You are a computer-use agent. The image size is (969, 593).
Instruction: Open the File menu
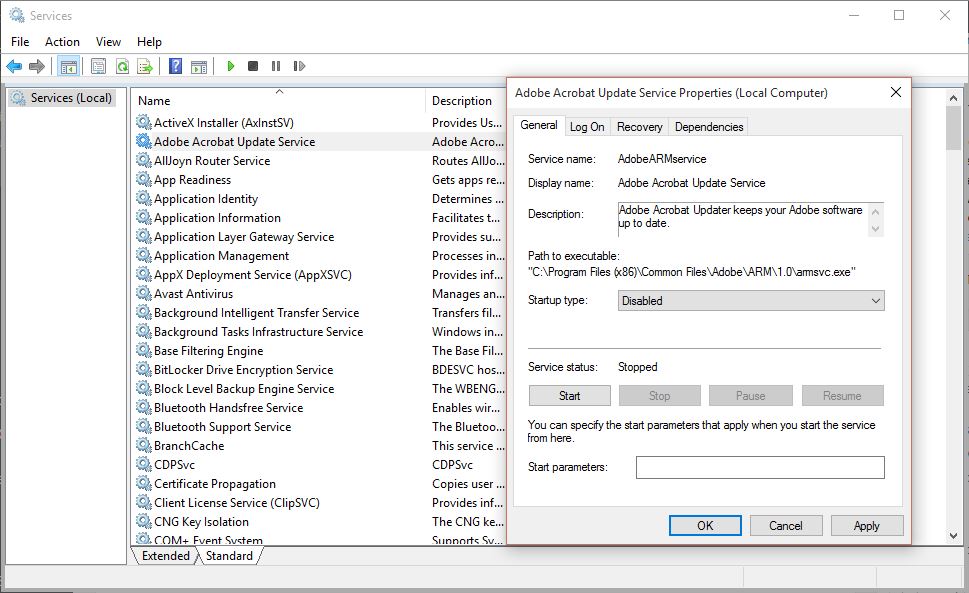20,41
